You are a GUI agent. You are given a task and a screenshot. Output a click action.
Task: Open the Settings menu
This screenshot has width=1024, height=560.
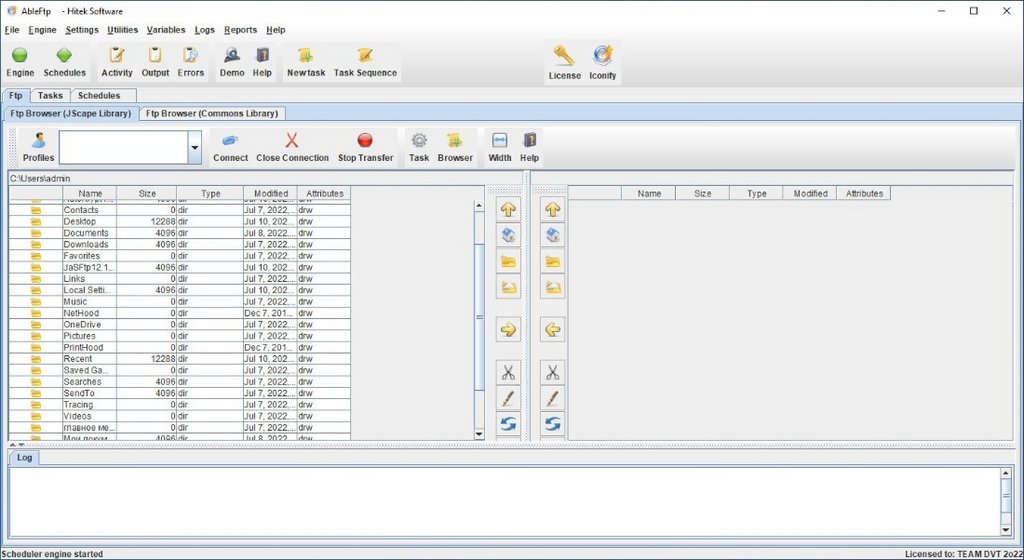click(82, 30)
